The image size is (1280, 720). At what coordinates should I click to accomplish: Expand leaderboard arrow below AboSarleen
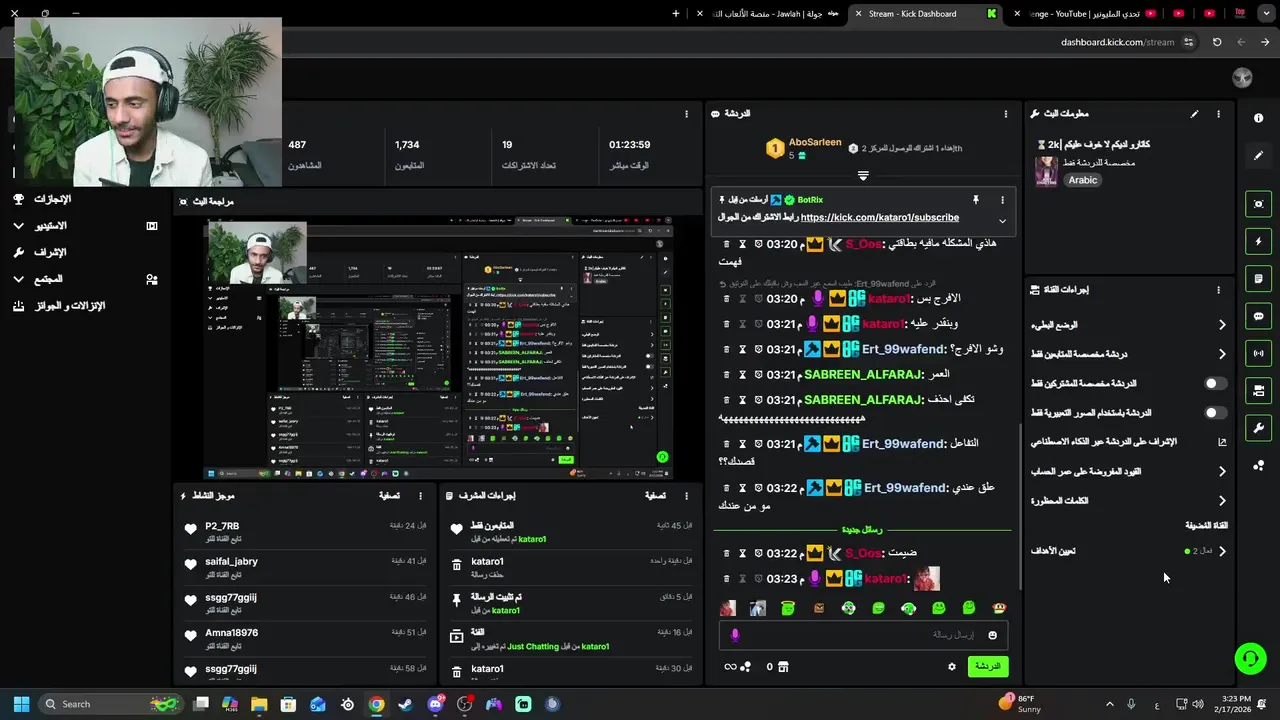click(x=863, y=175)
